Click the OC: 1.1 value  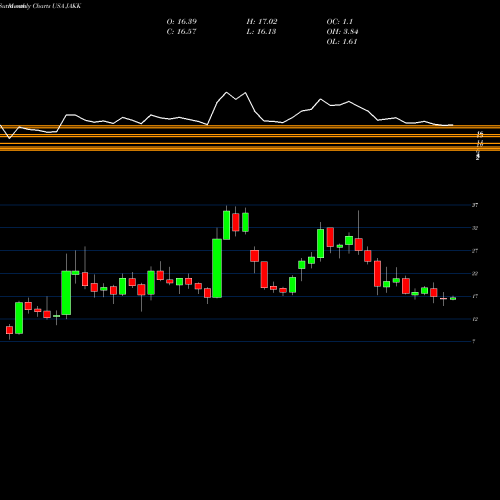(340, 22)
